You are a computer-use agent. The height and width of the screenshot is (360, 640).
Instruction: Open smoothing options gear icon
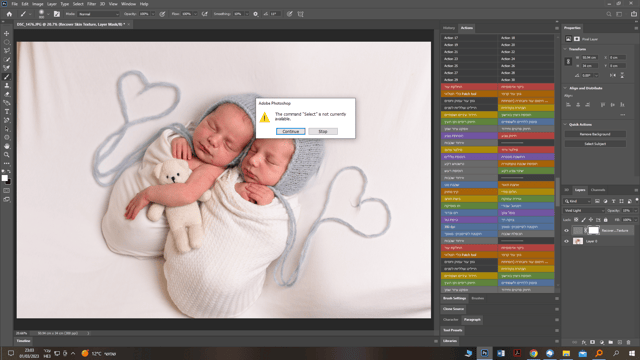[x=256, y=14]
